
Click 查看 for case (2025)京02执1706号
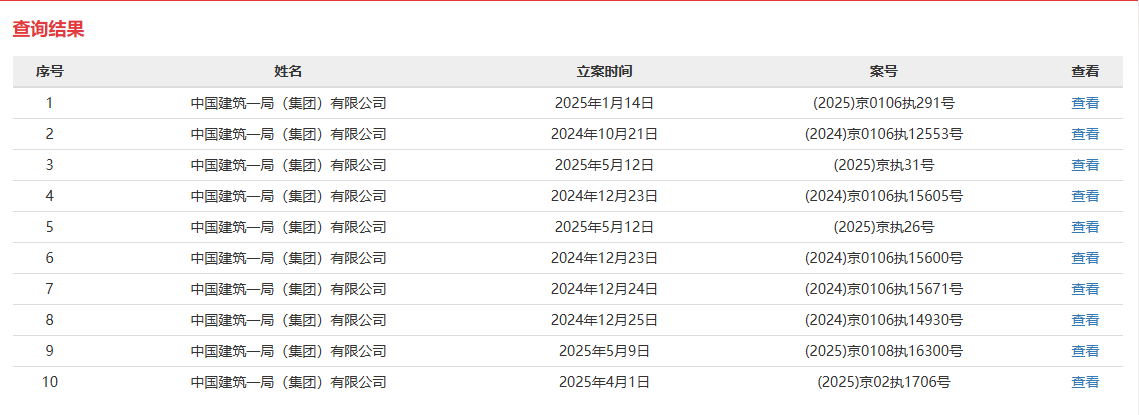click(1085, 382)
